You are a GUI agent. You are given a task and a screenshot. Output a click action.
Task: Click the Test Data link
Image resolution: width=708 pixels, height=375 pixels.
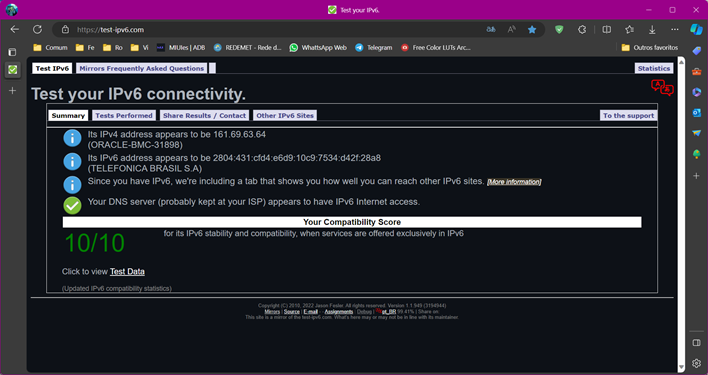[127, 272]
